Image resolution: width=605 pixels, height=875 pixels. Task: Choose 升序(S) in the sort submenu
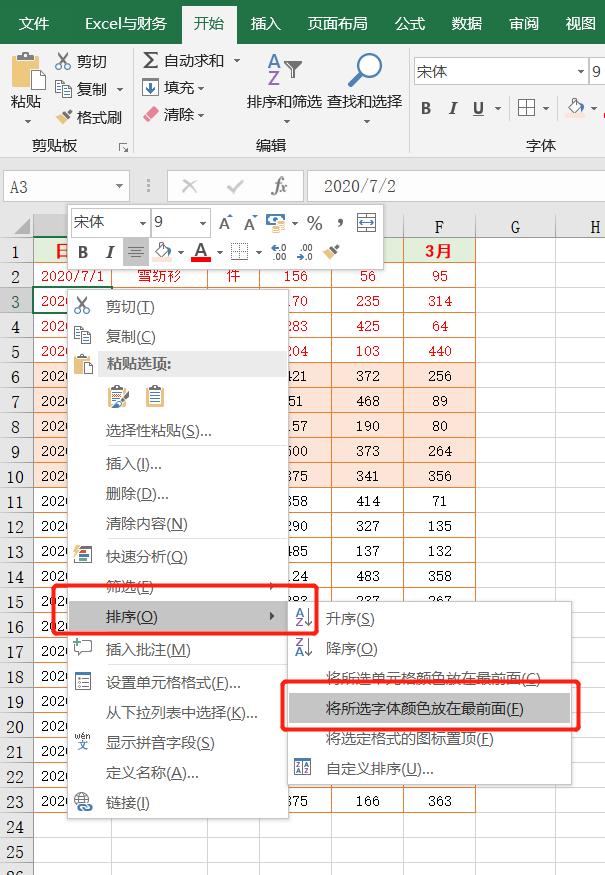click(x=430, y=618)
